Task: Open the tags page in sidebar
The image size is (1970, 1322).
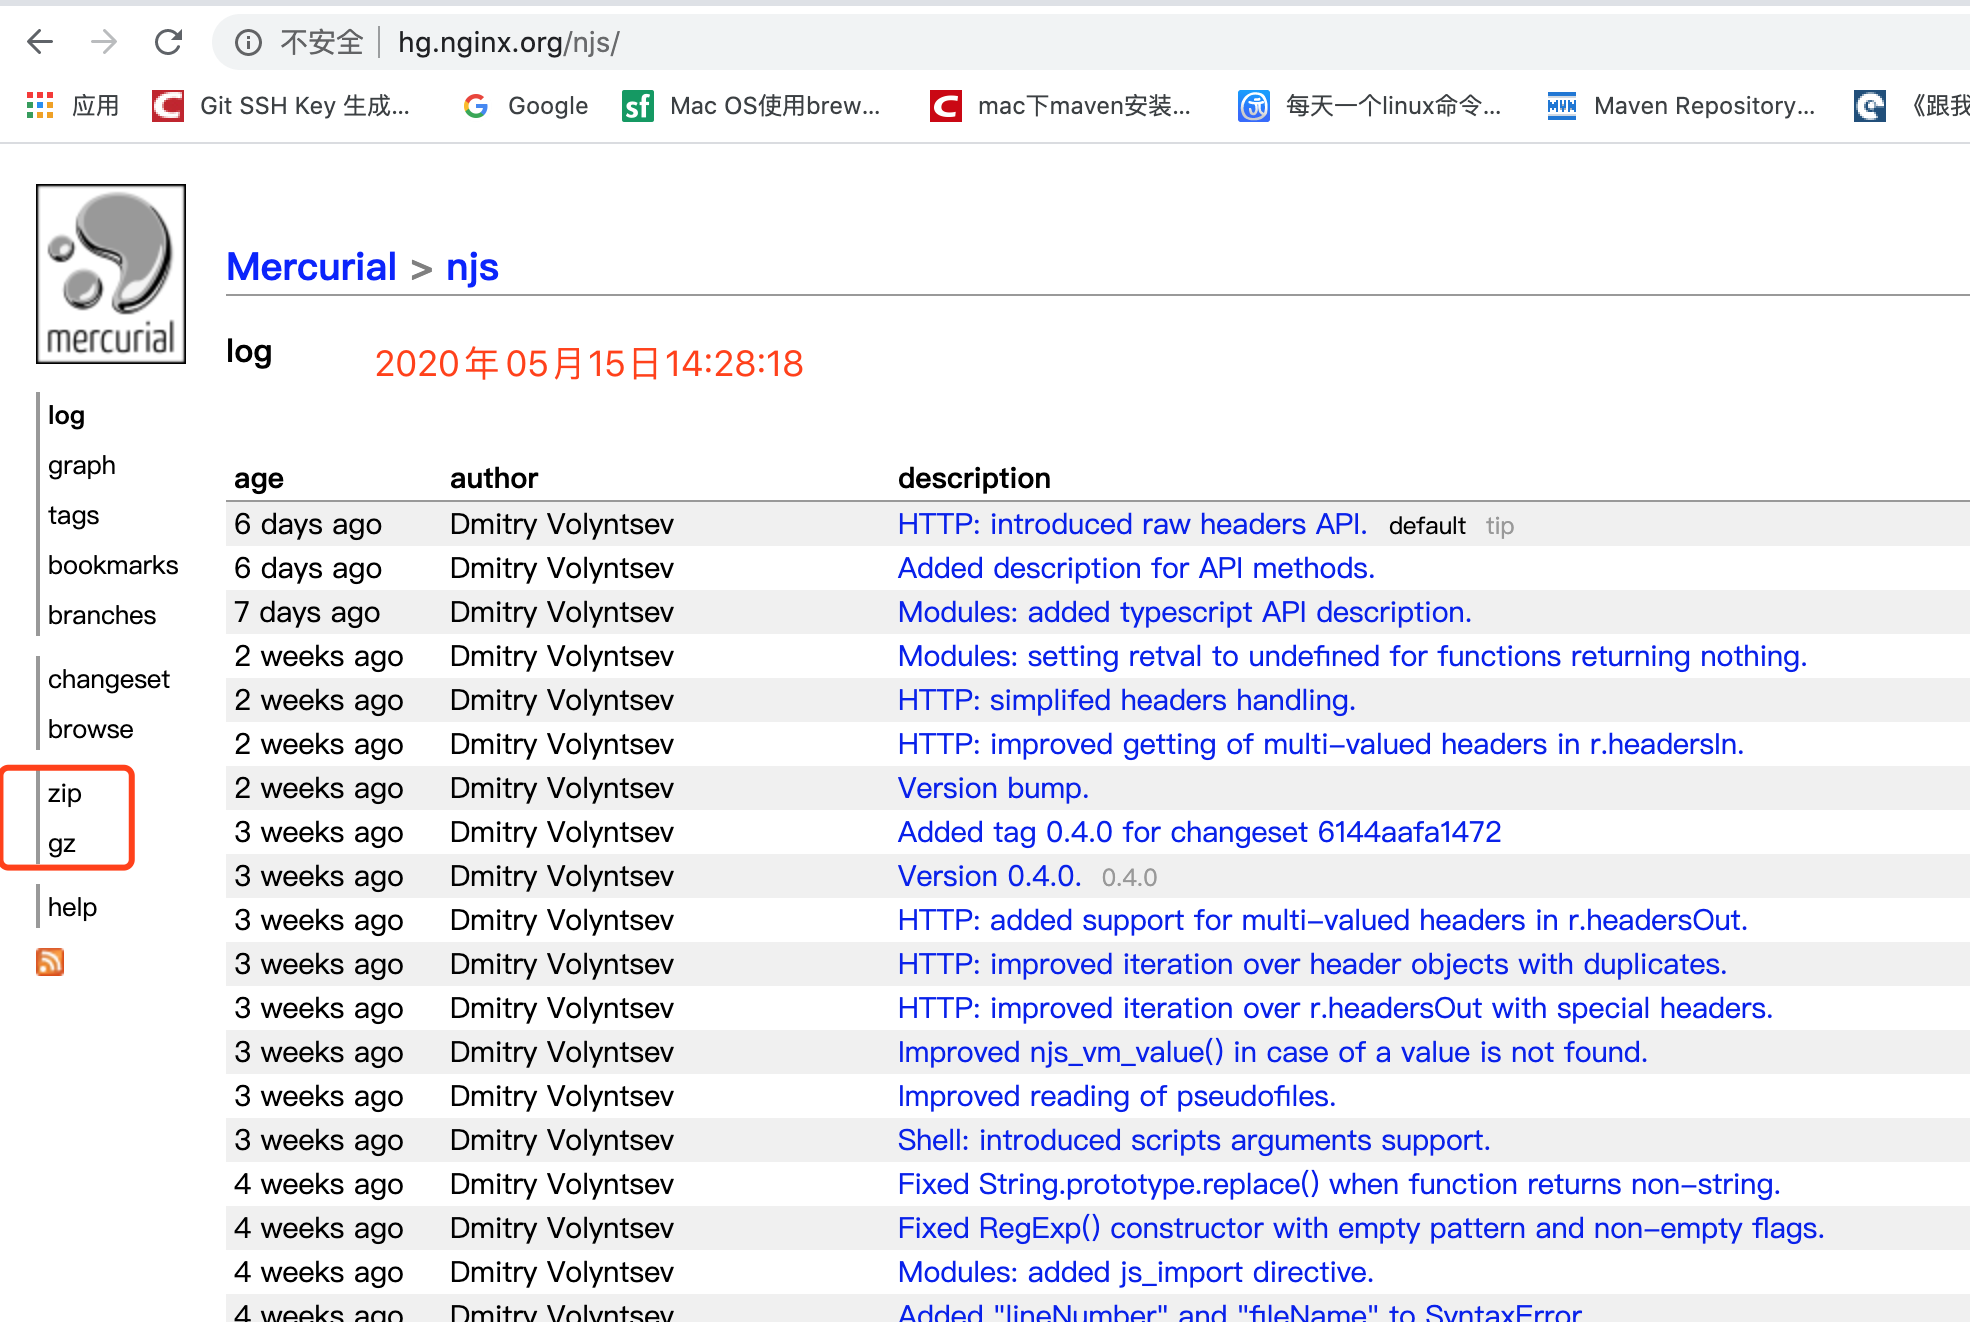Action: (73, 515)
